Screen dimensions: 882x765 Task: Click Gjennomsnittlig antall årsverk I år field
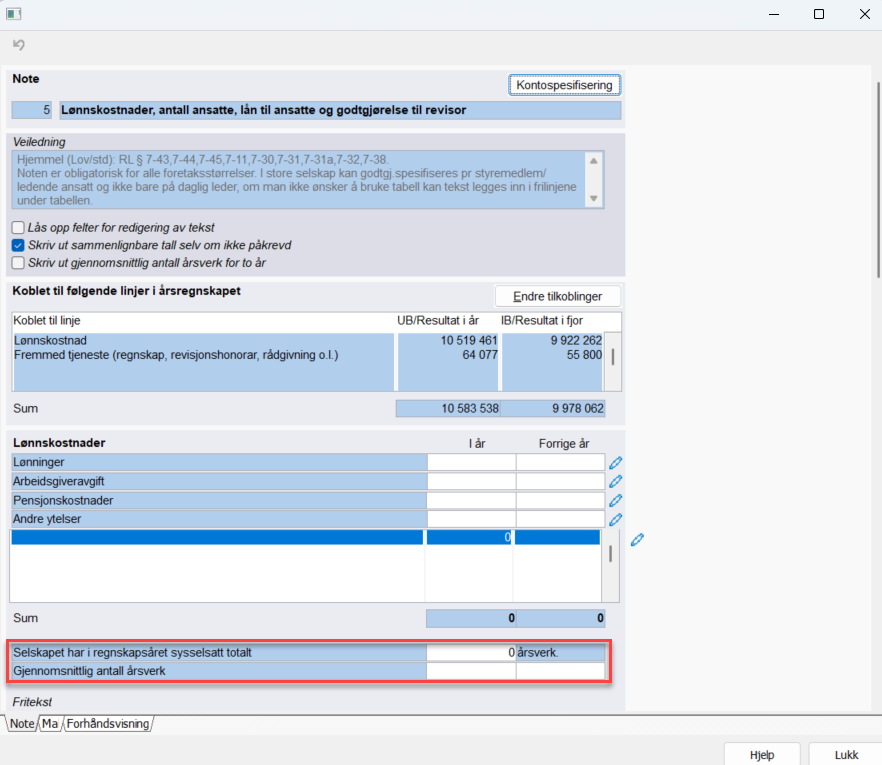point(471,671)
